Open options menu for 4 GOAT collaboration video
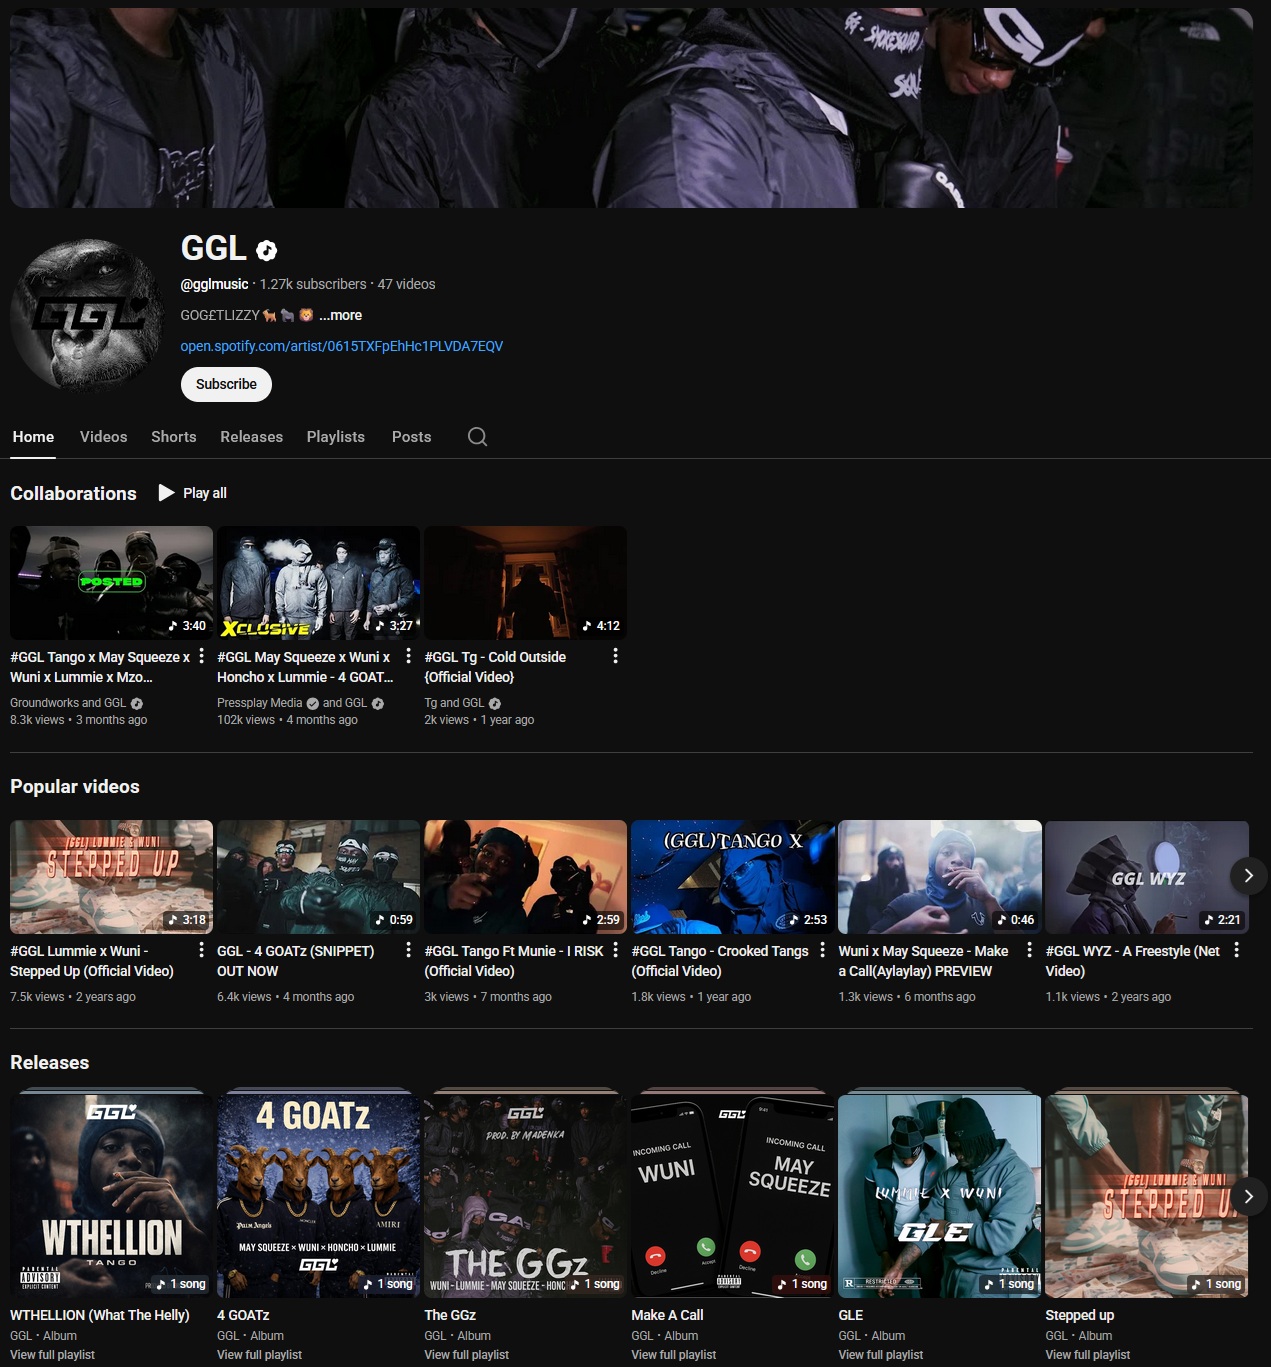 click(x=409, y=656)
